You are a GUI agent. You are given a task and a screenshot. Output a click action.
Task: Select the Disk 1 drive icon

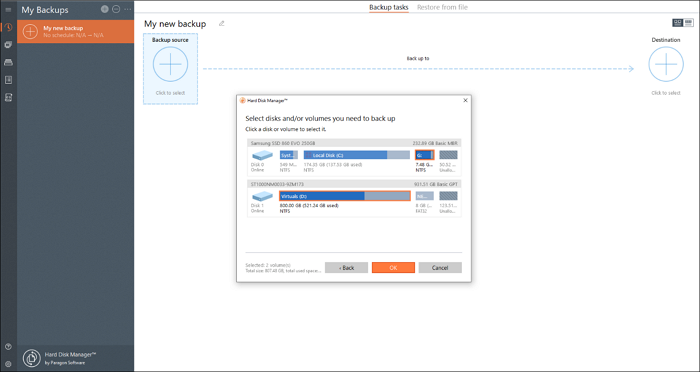tap(262, 196)
